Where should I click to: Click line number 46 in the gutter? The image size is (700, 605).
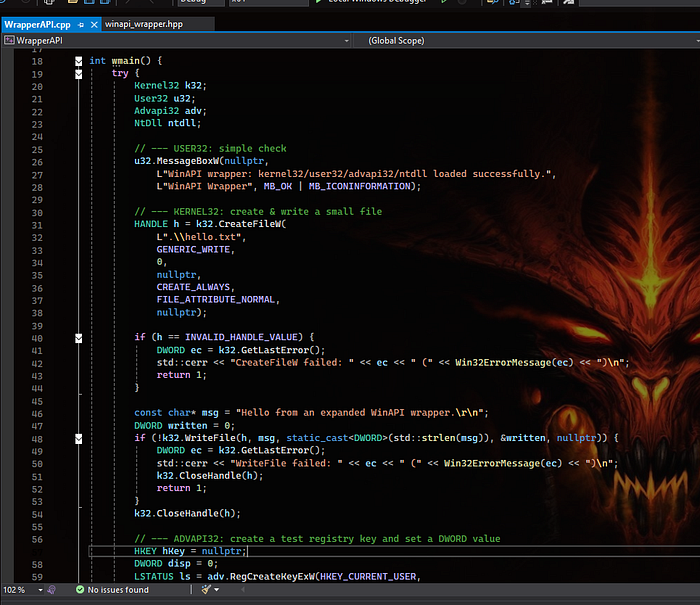click(x=37, y=413)
